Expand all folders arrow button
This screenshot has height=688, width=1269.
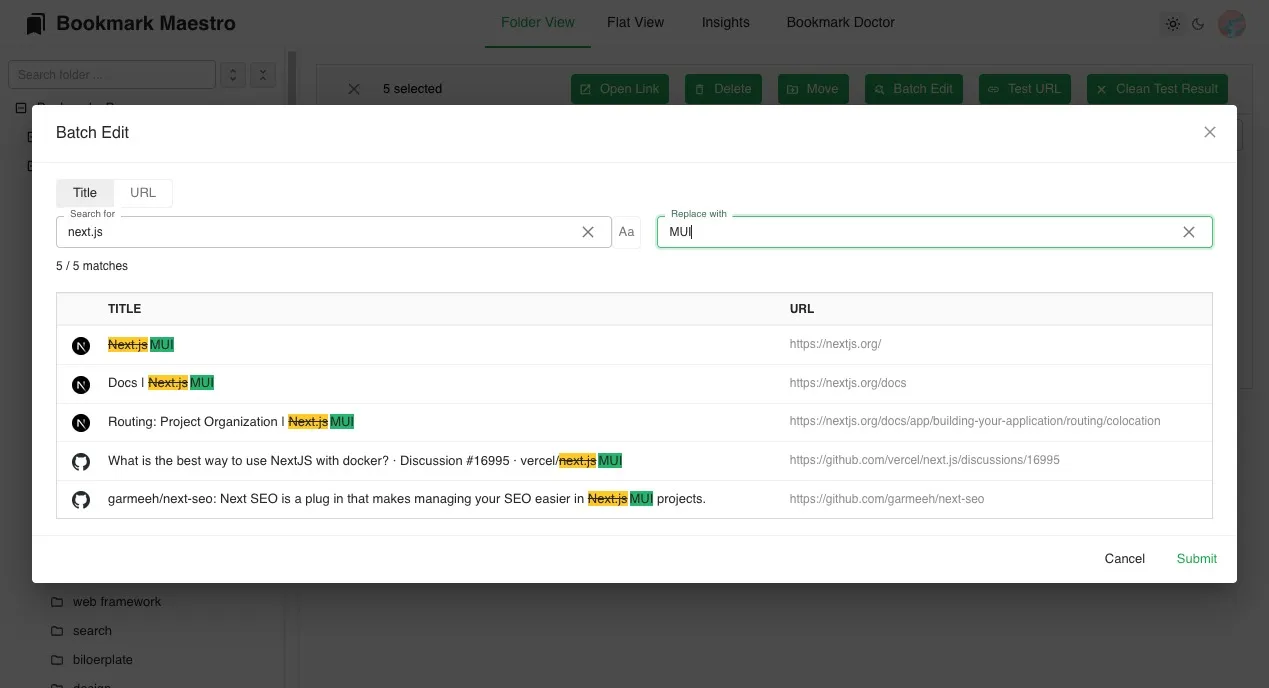tap(232, 75)
